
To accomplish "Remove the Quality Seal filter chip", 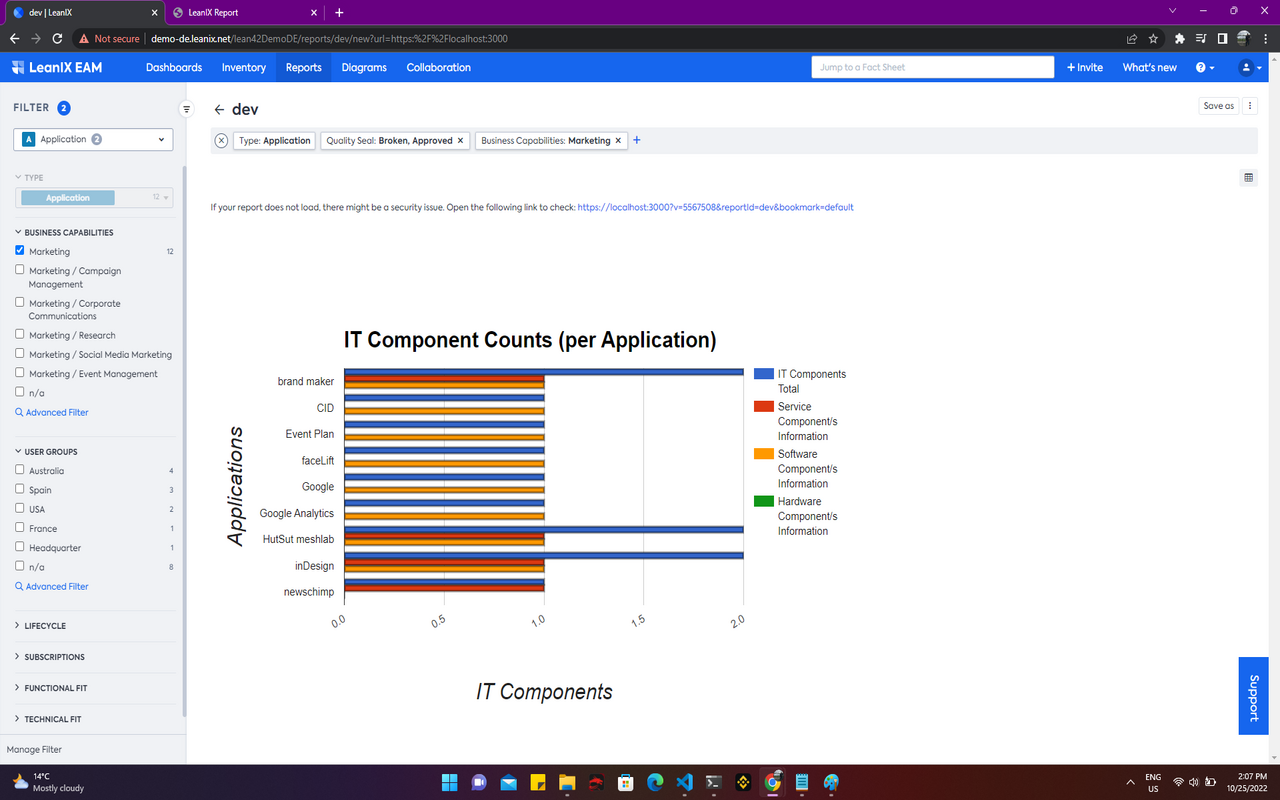I will tap(461, 141).
